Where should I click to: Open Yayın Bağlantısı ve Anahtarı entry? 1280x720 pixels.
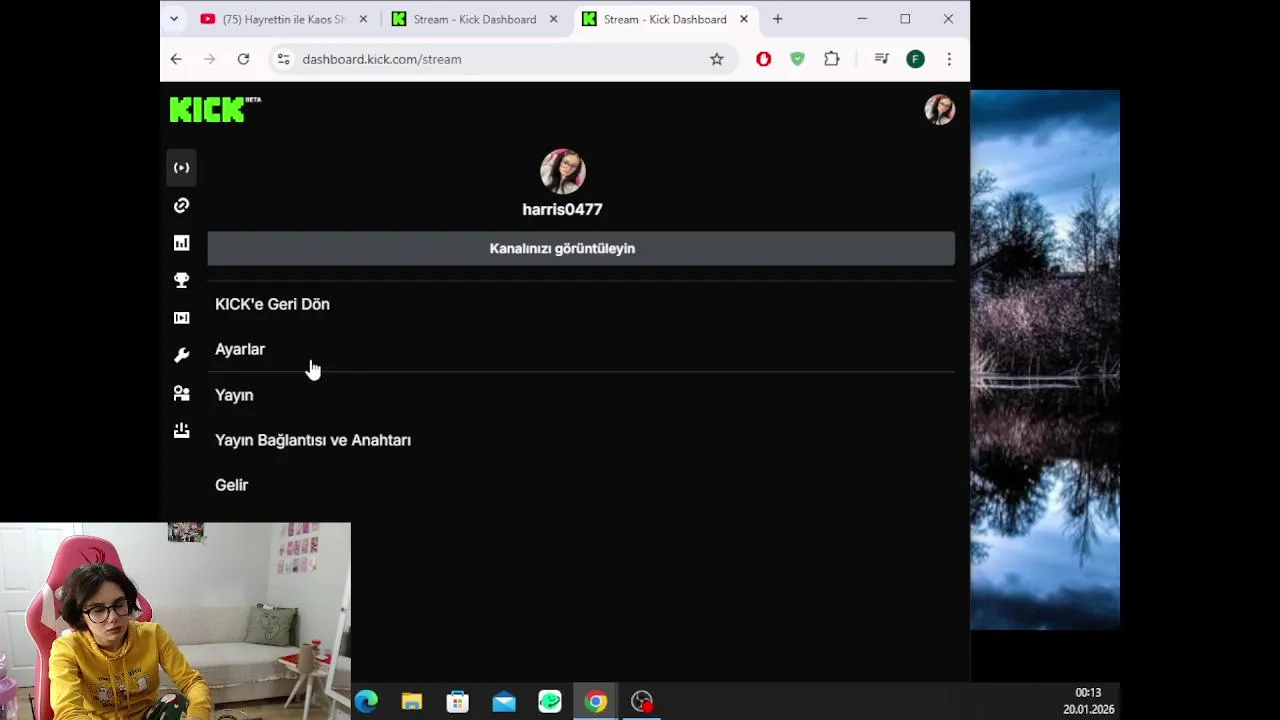coord(313,440)
